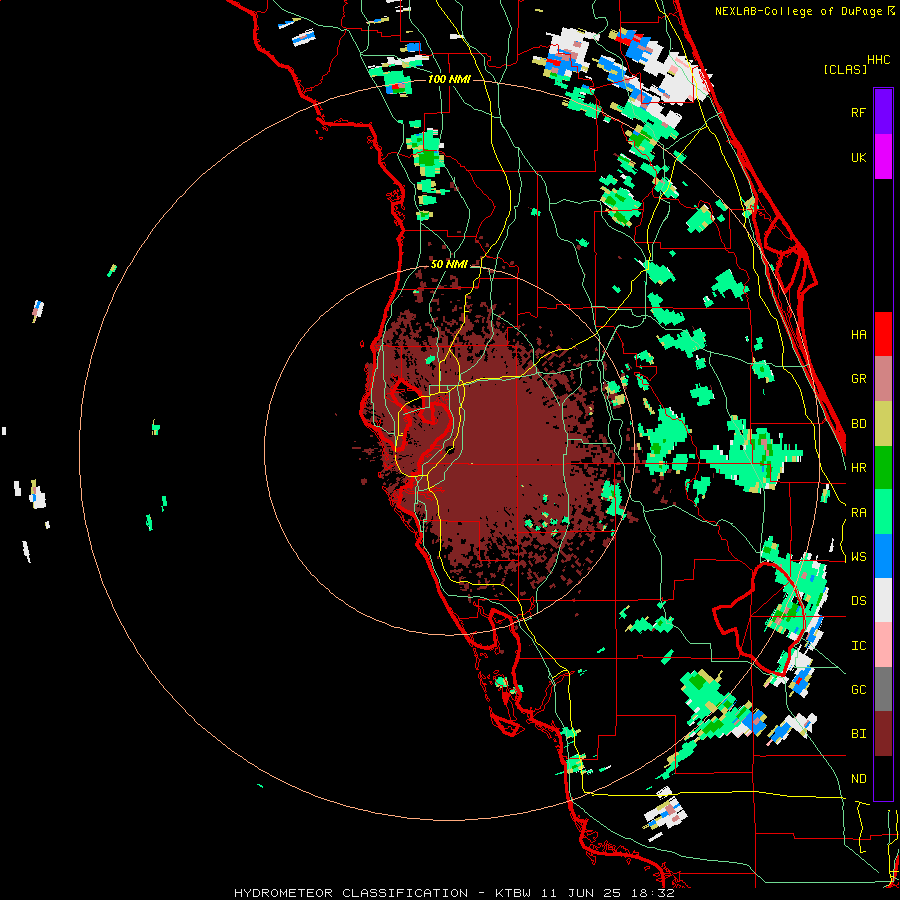Click the GC gray legend swatch

883,689
